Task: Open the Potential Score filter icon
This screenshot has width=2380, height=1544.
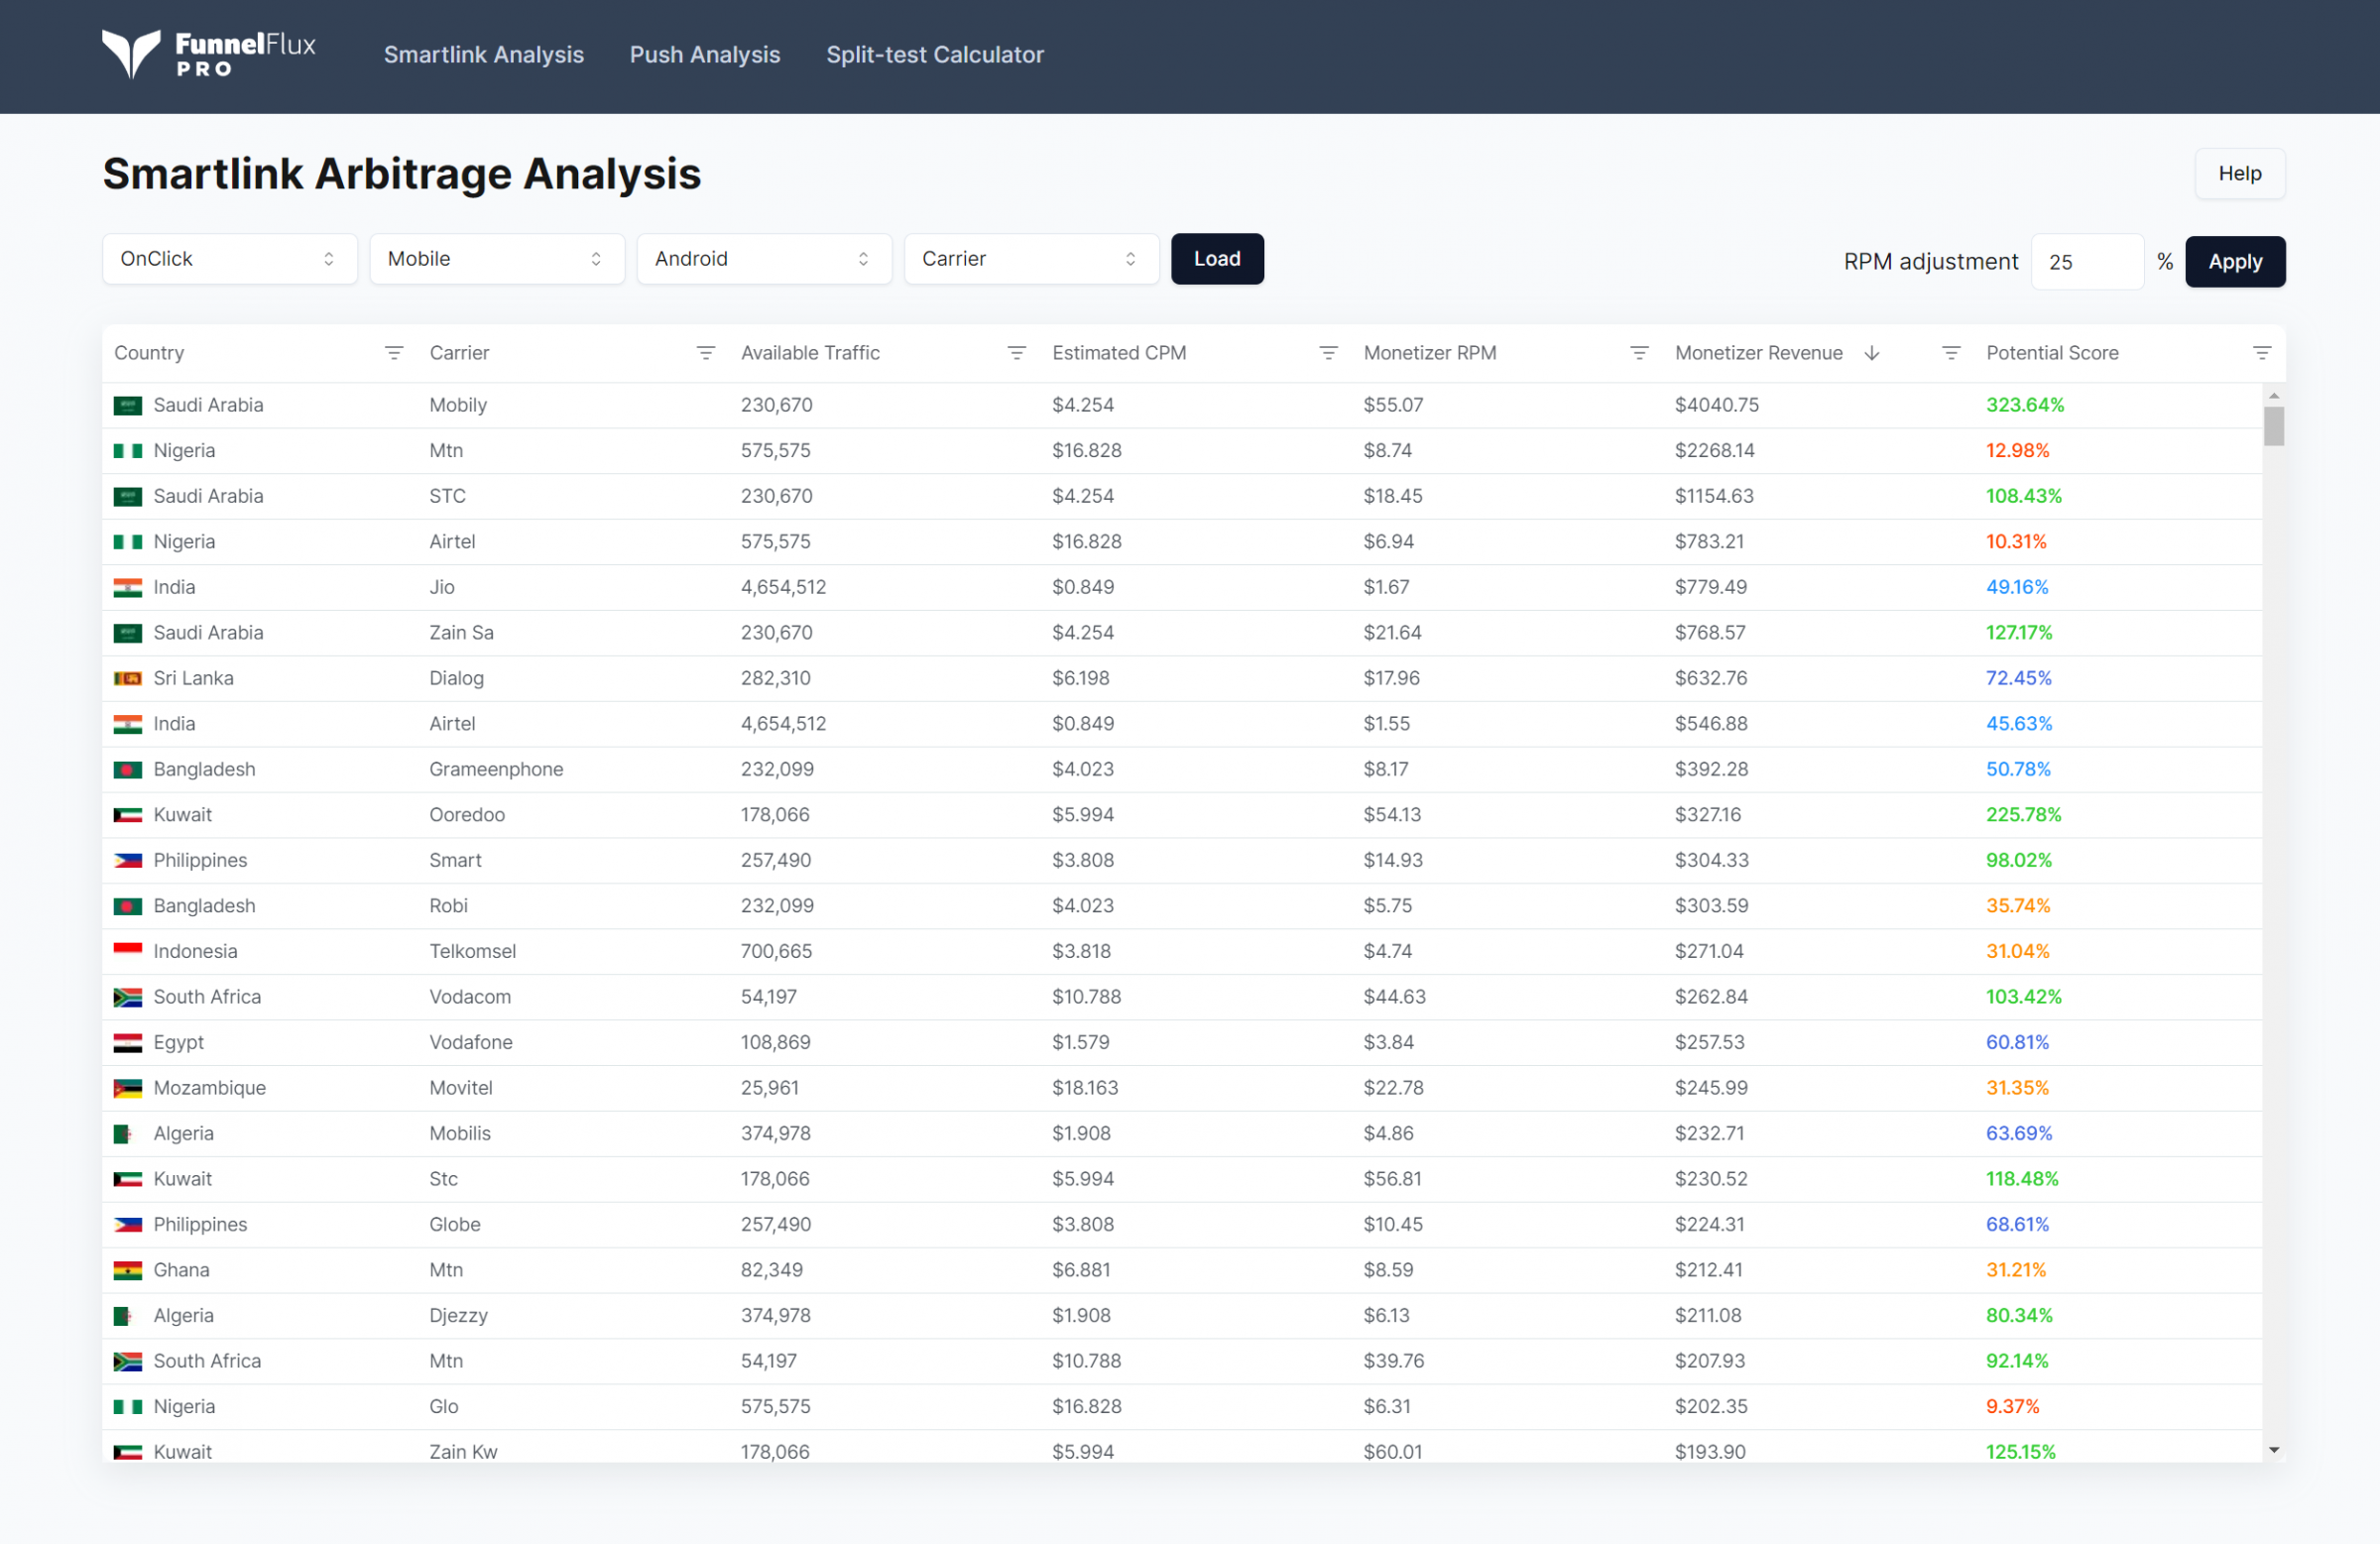Action: click(x=2262, y=353)
